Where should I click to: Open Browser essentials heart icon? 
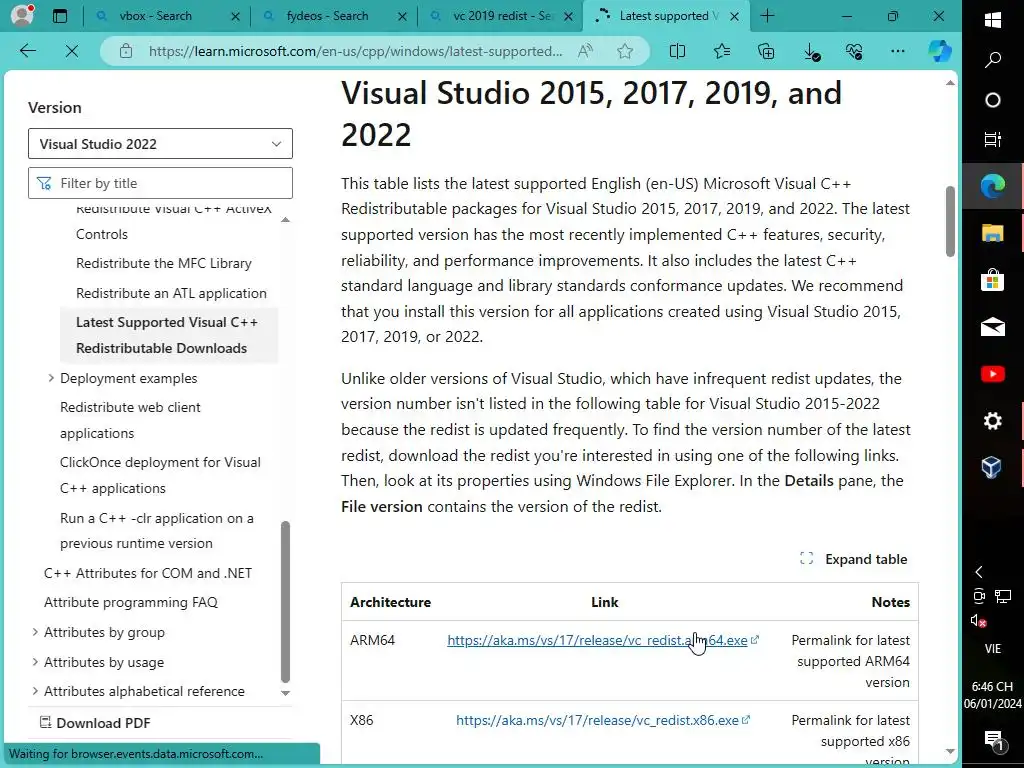pyautogui.click(x=854, y=51)
